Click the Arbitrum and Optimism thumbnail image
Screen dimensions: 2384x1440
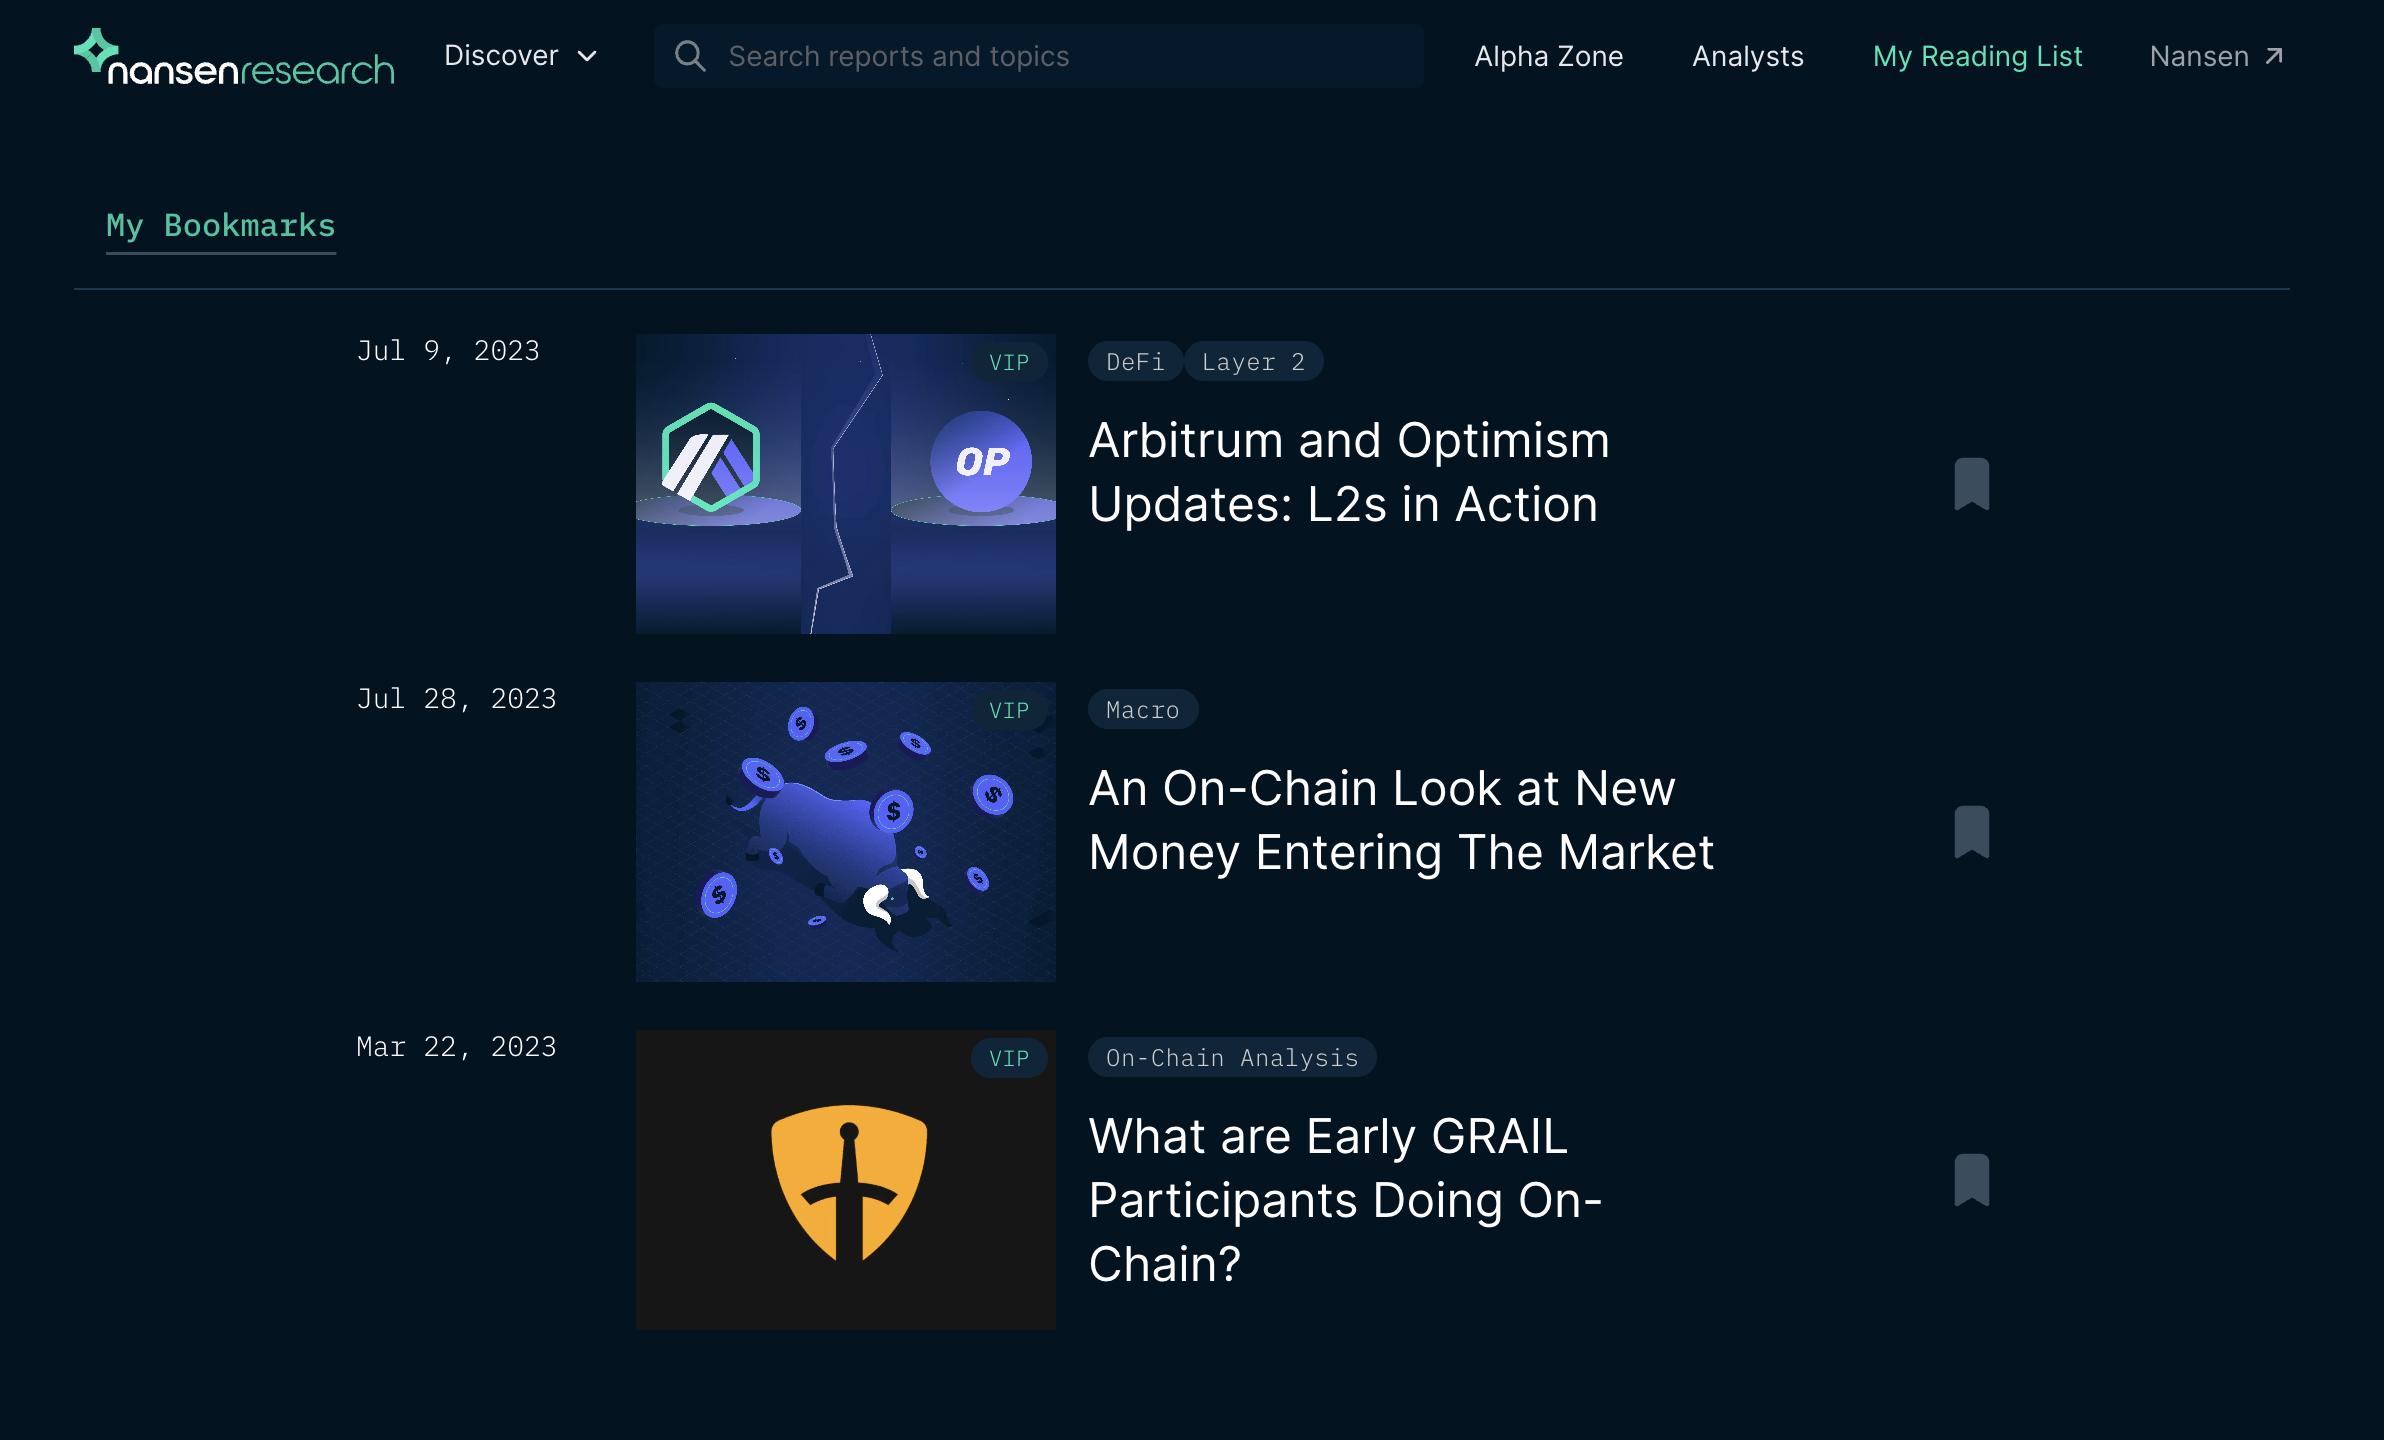(845, 484)
